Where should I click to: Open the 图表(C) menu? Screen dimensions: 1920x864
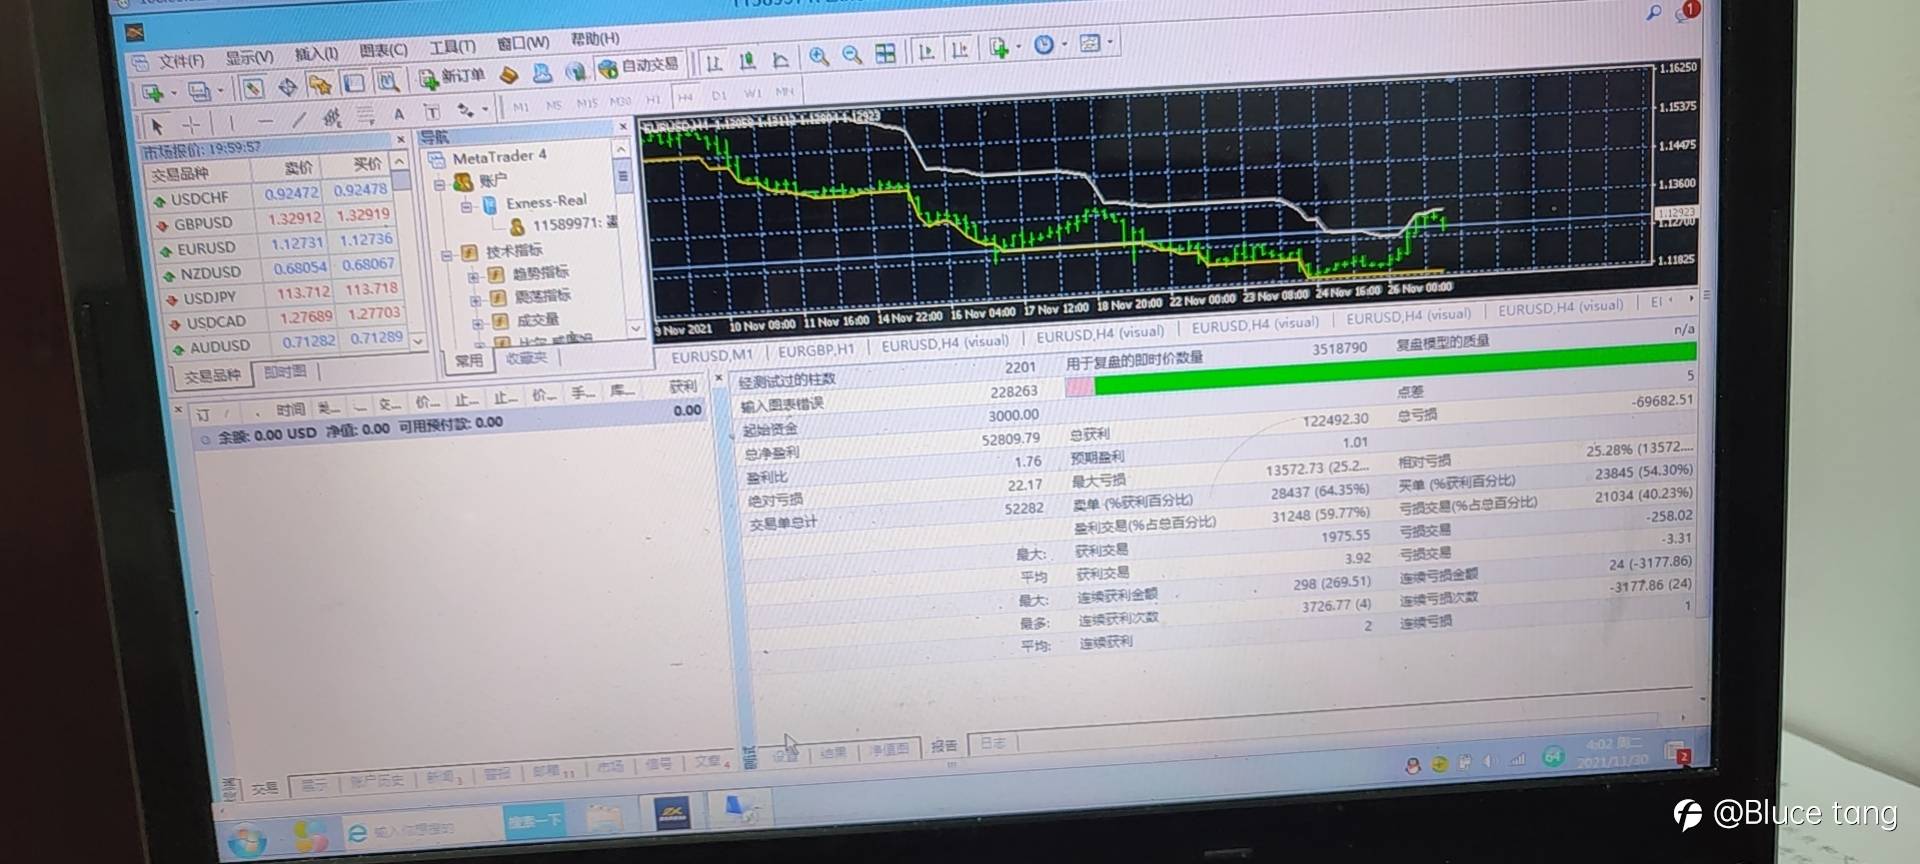(383, 50)
